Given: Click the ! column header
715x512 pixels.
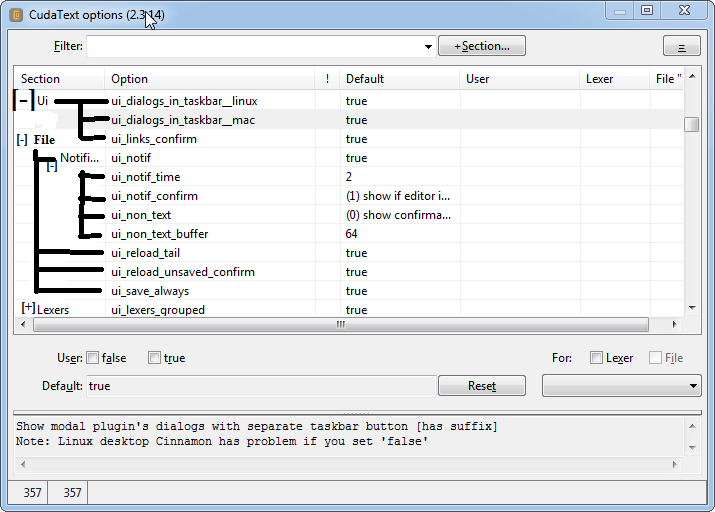Looking at the screenshot, I should coord(327,78).
